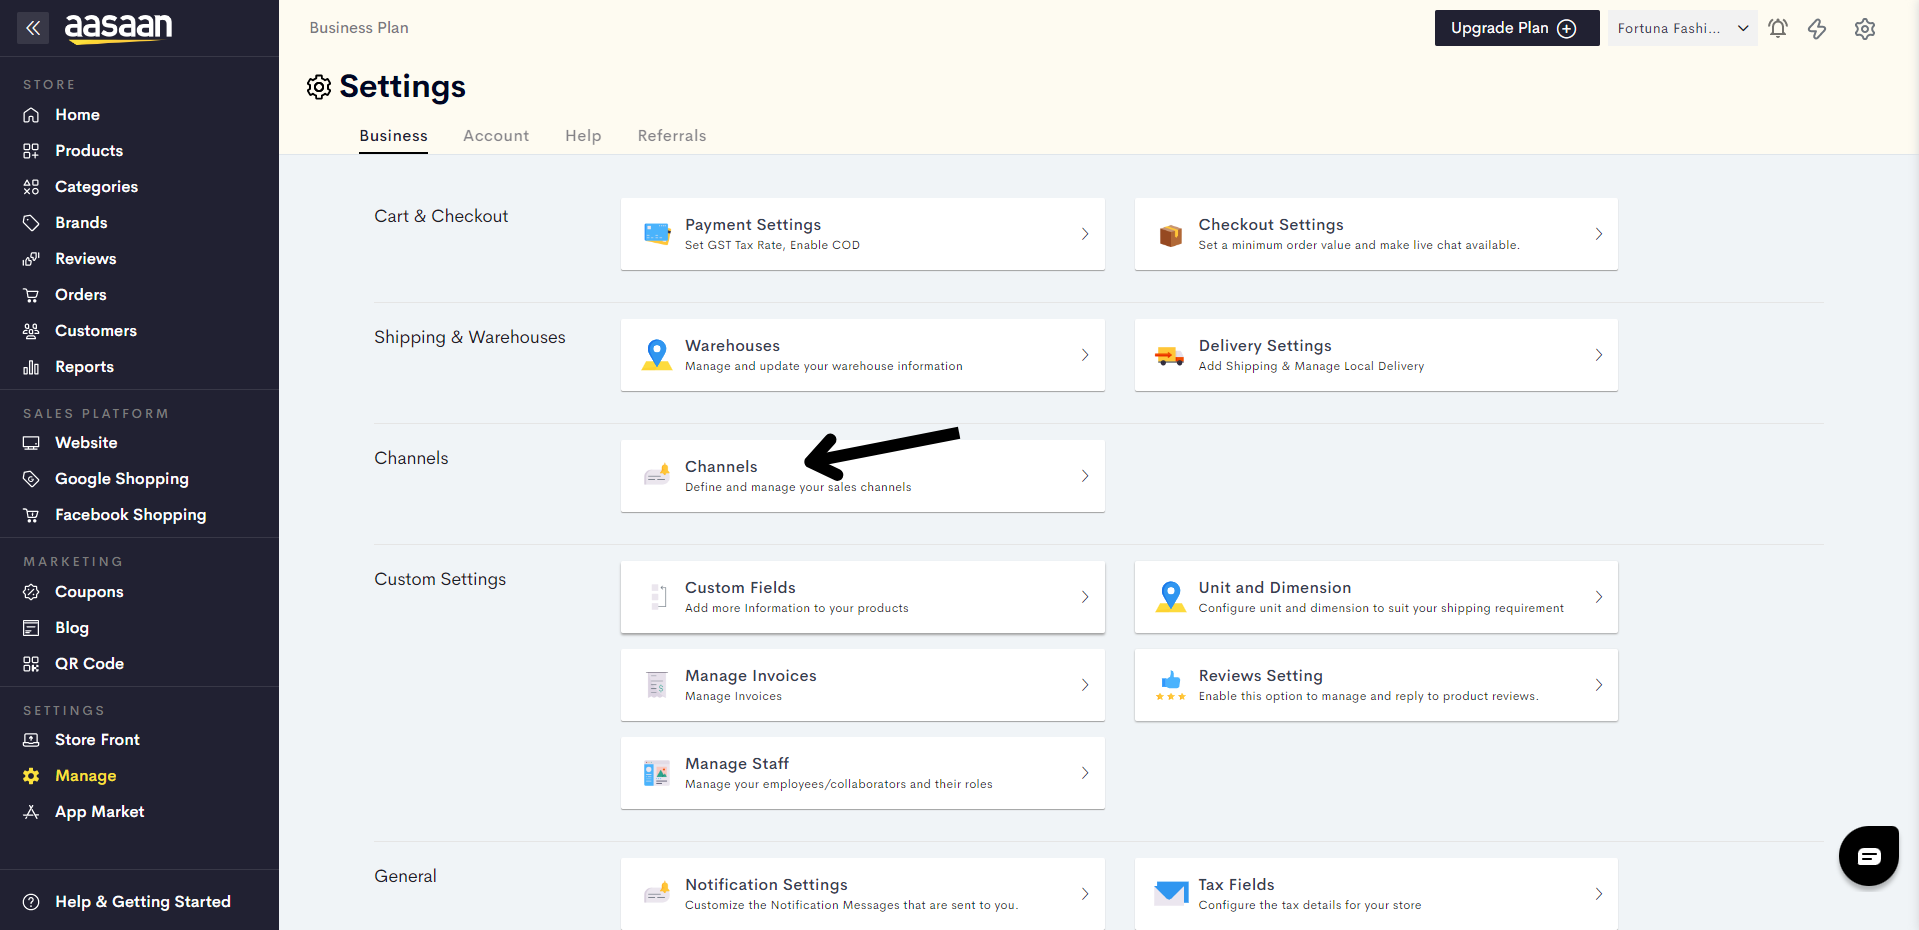
Task: Click the Store Front icon
Action: coord(31,740)
